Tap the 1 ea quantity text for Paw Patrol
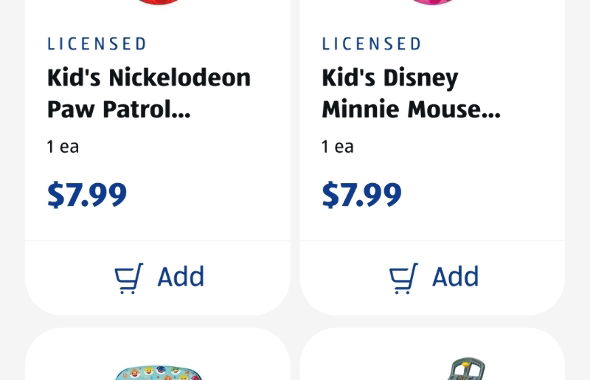Screen dimensions: 590x380 coord(63,146)
